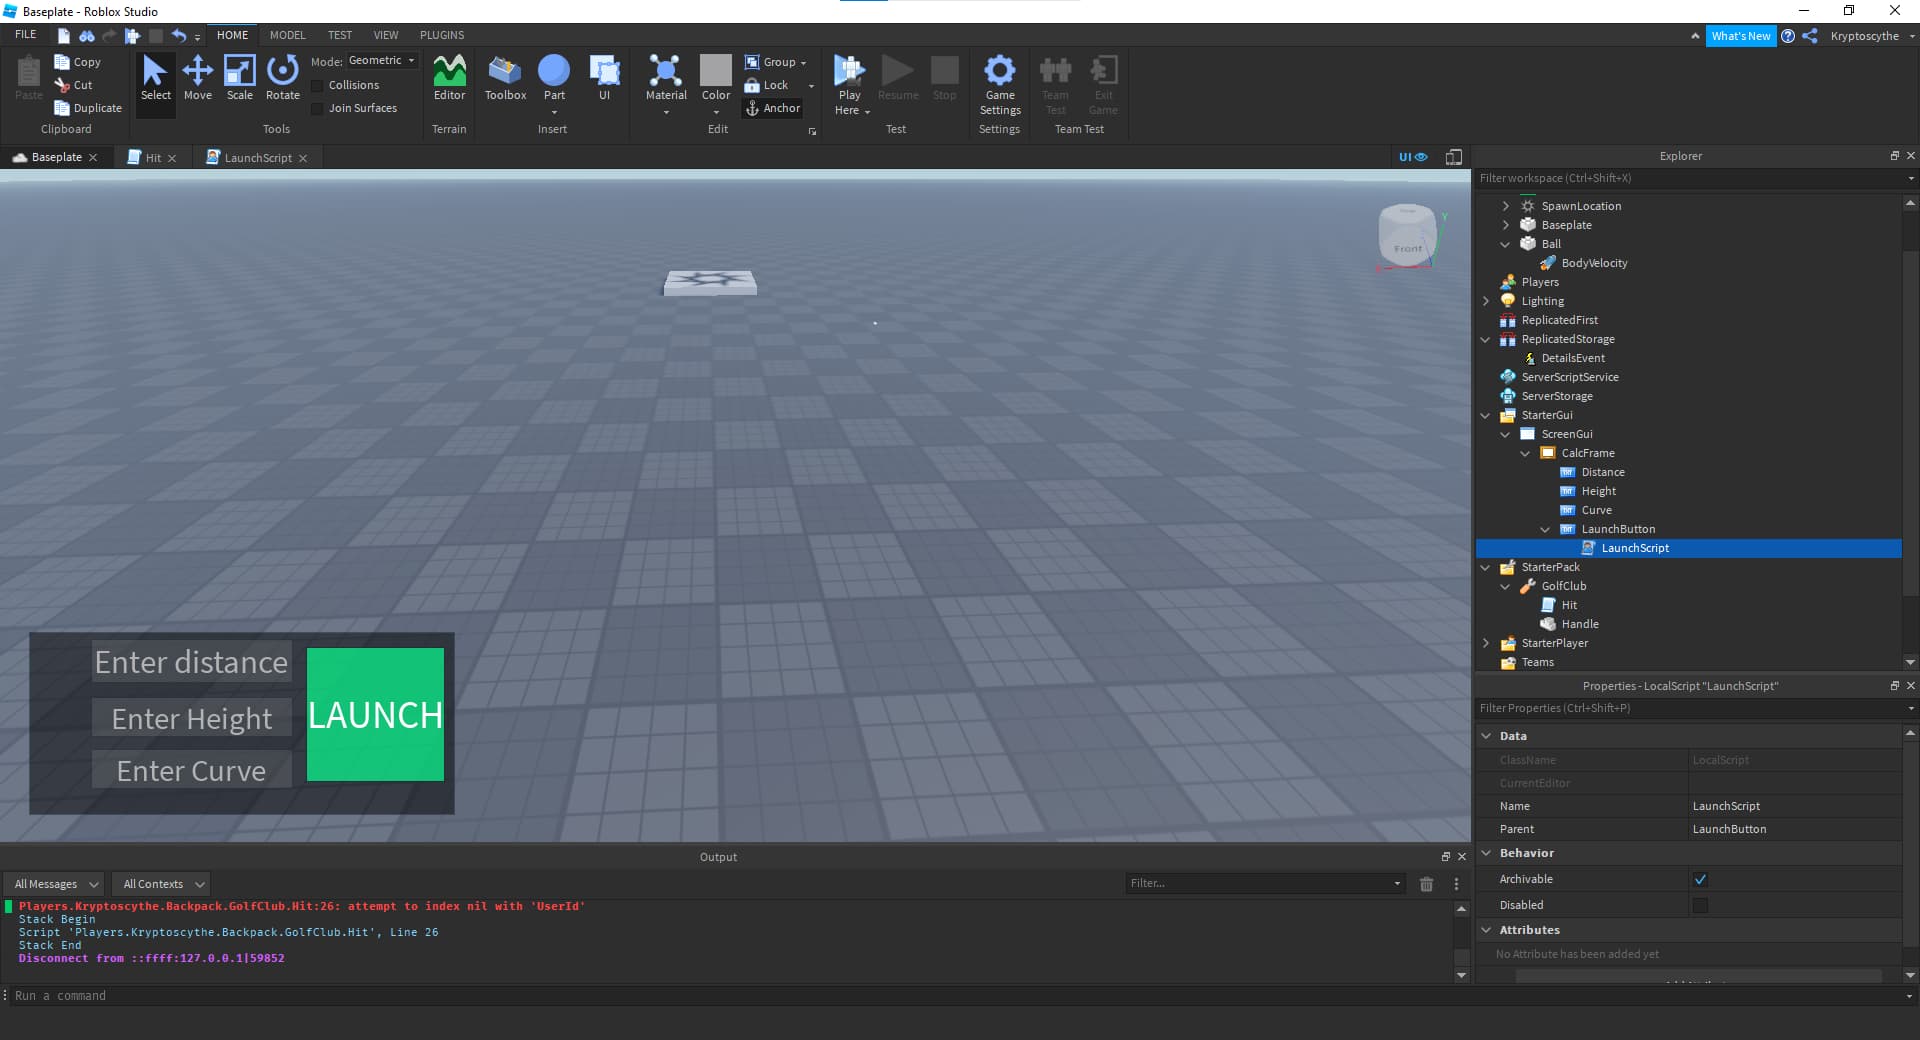The width and height of the screenshot is (1920, 1040).
Task: Expand the SpawnLocation tree item
Action: click(x=1505, y=206)
